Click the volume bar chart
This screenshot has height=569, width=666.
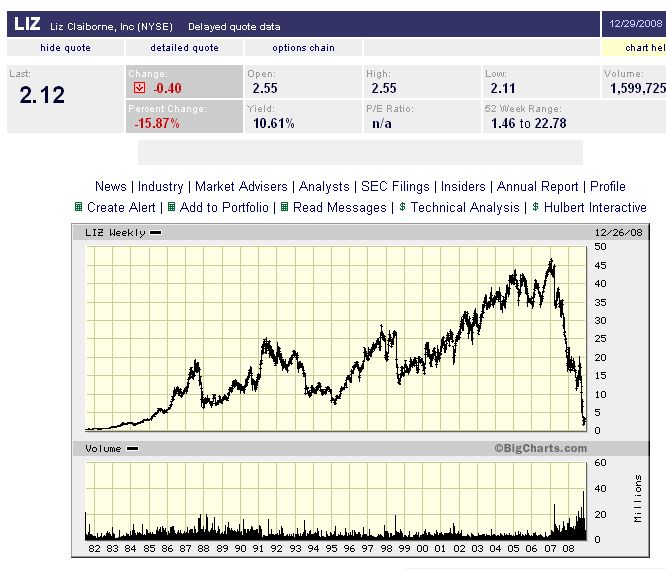coord(336,501)
